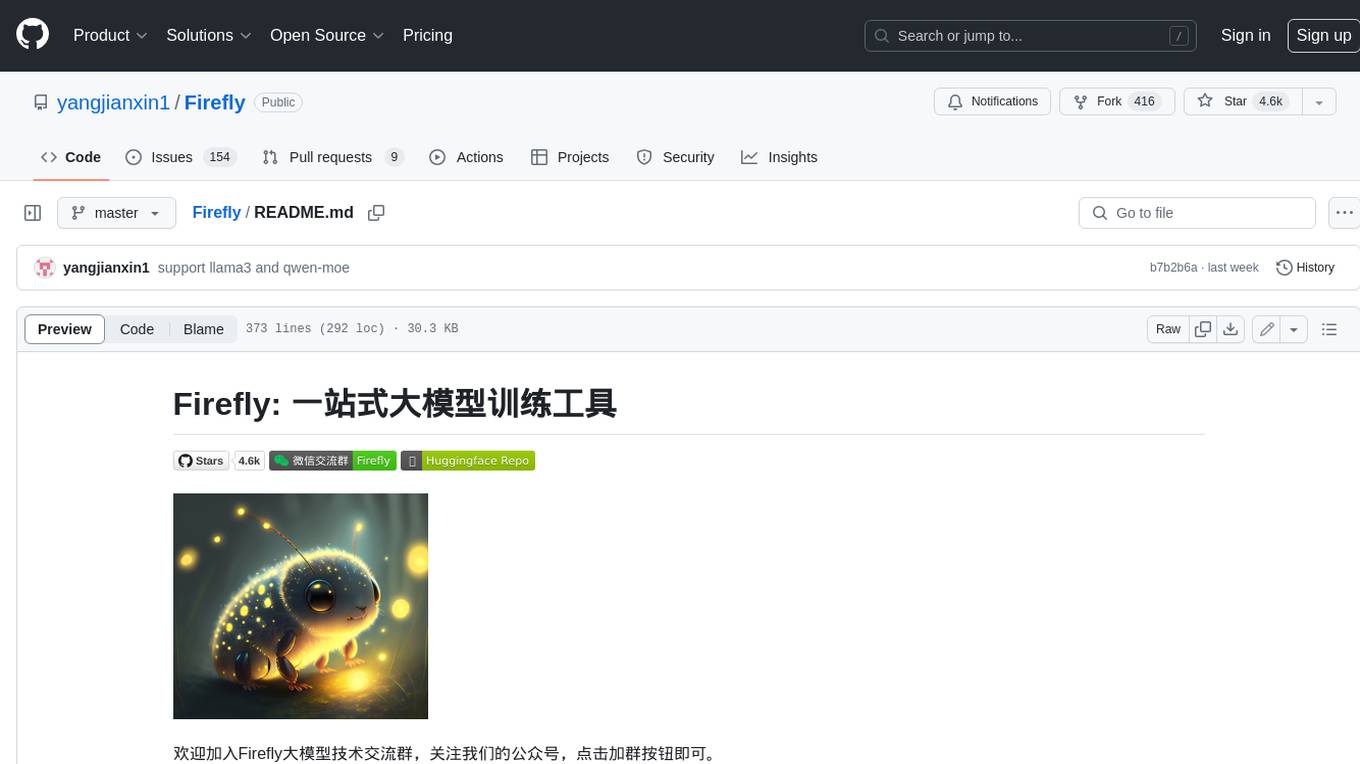Open the Raw file view
Image resolution: width=1360 pixels, height=764 pixels.
click(1168, 329)
